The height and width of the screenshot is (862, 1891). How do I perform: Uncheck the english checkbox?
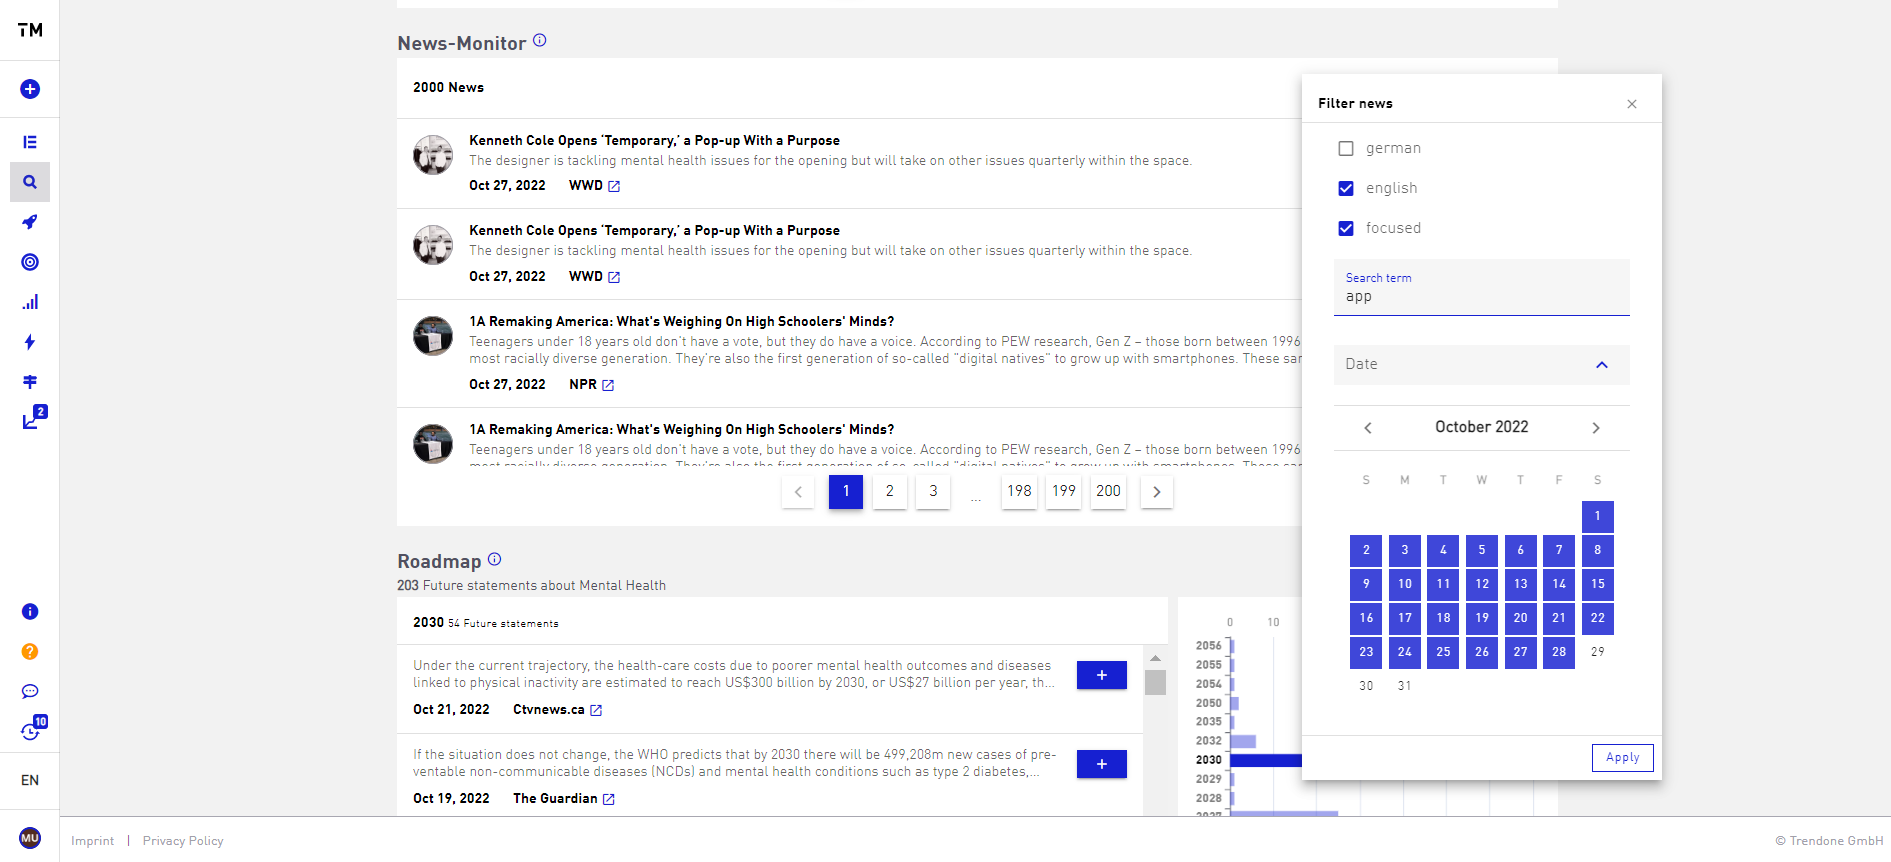pos(1346,188)
